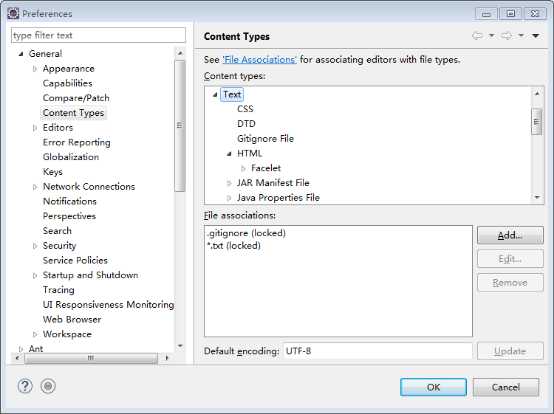Click the forward navigation arrow icon

coord(507,36)
